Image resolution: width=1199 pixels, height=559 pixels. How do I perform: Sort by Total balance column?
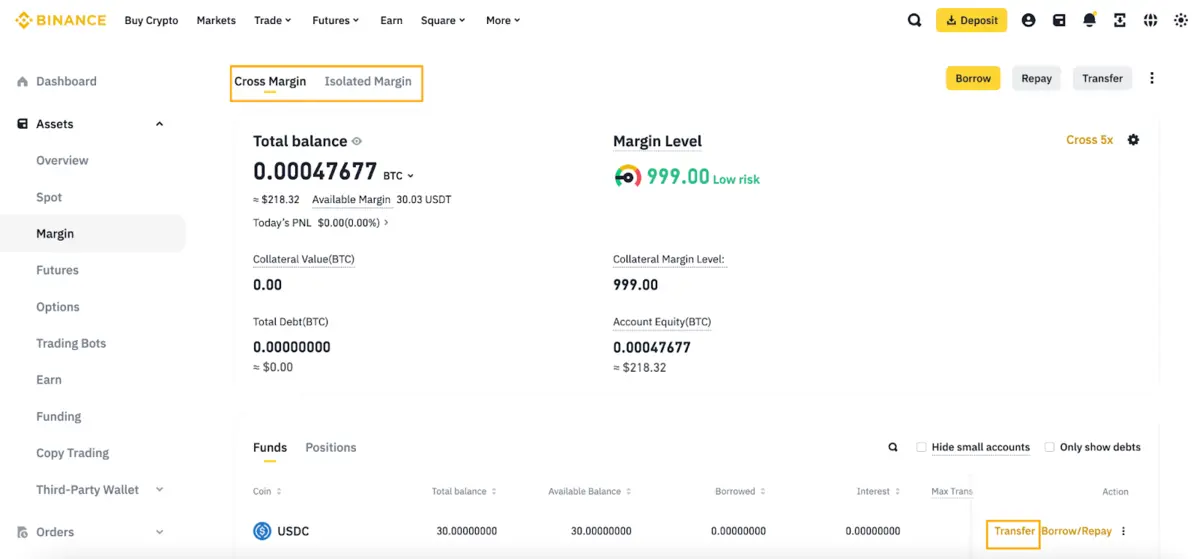(x=464, y=491)
